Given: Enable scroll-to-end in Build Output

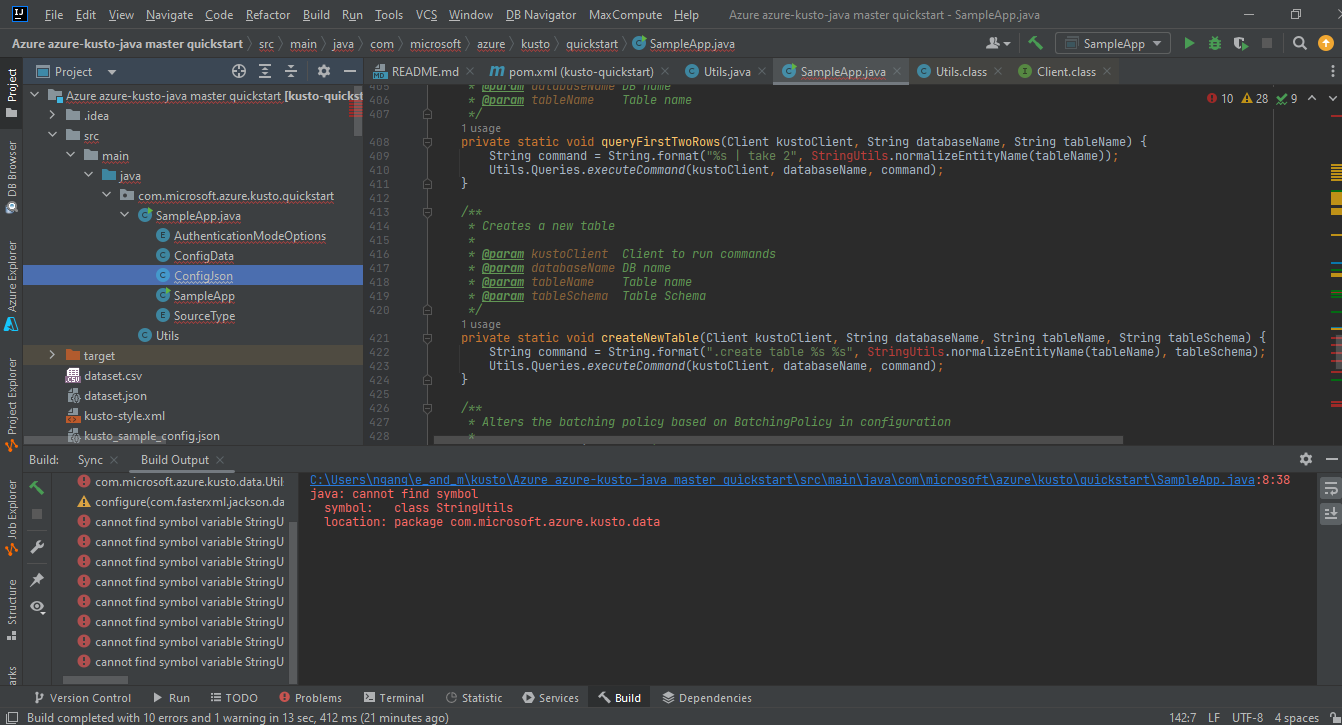Looking at the screenshot, I should 1329,513.
